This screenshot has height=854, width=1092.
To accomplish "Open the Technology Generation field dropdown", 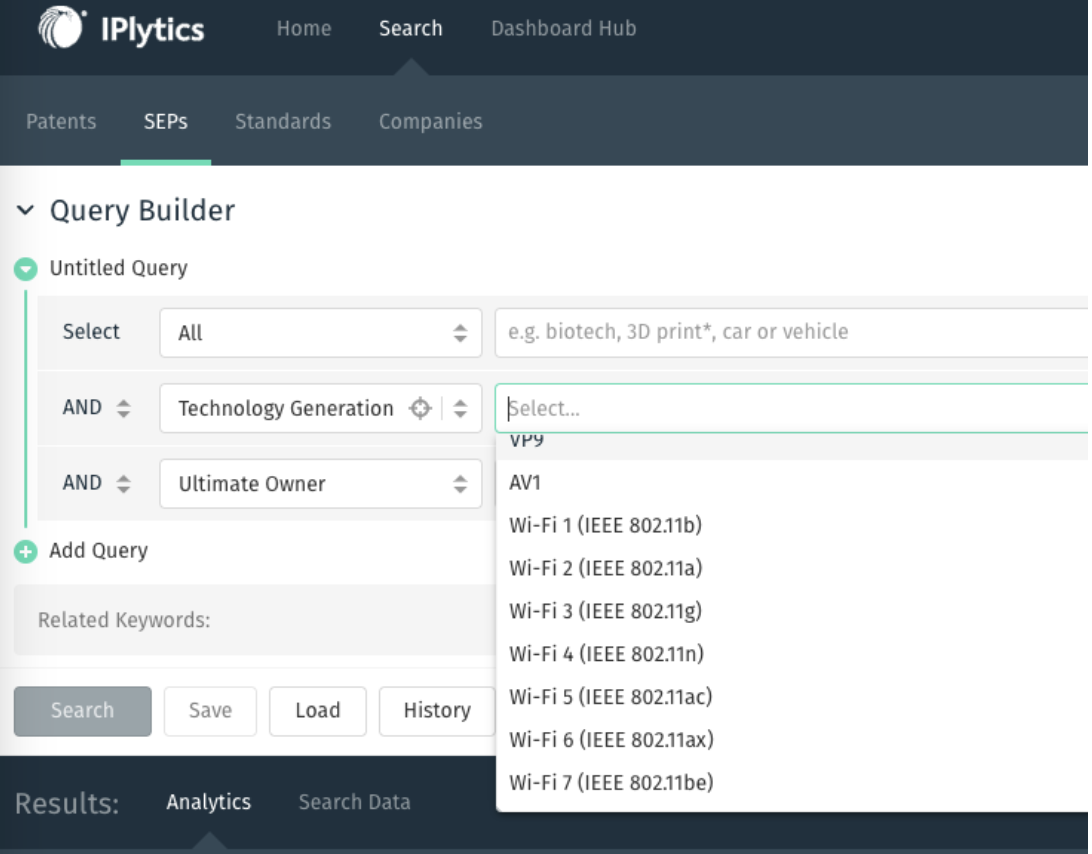I will 460,408.
